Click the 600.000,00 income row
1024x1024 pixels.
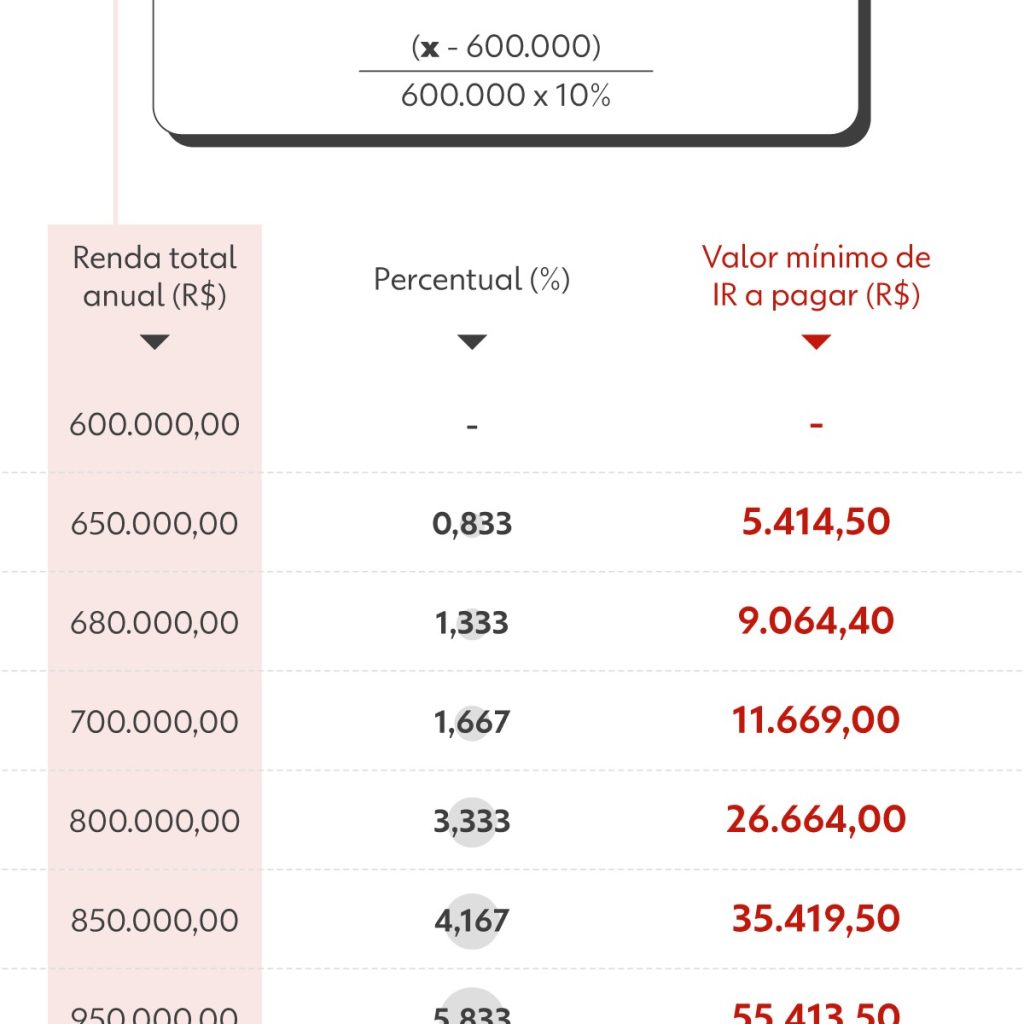tap(155, 424)
